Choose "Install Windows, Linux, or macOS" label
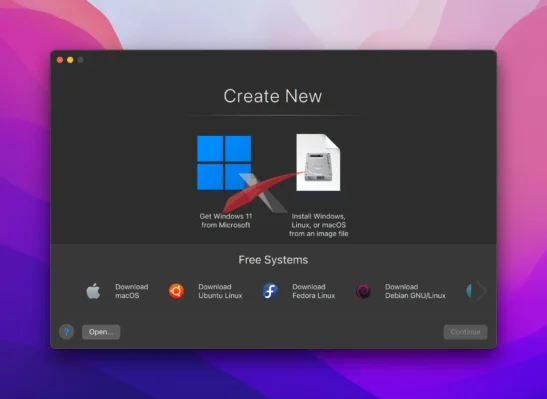 (319, 225)
